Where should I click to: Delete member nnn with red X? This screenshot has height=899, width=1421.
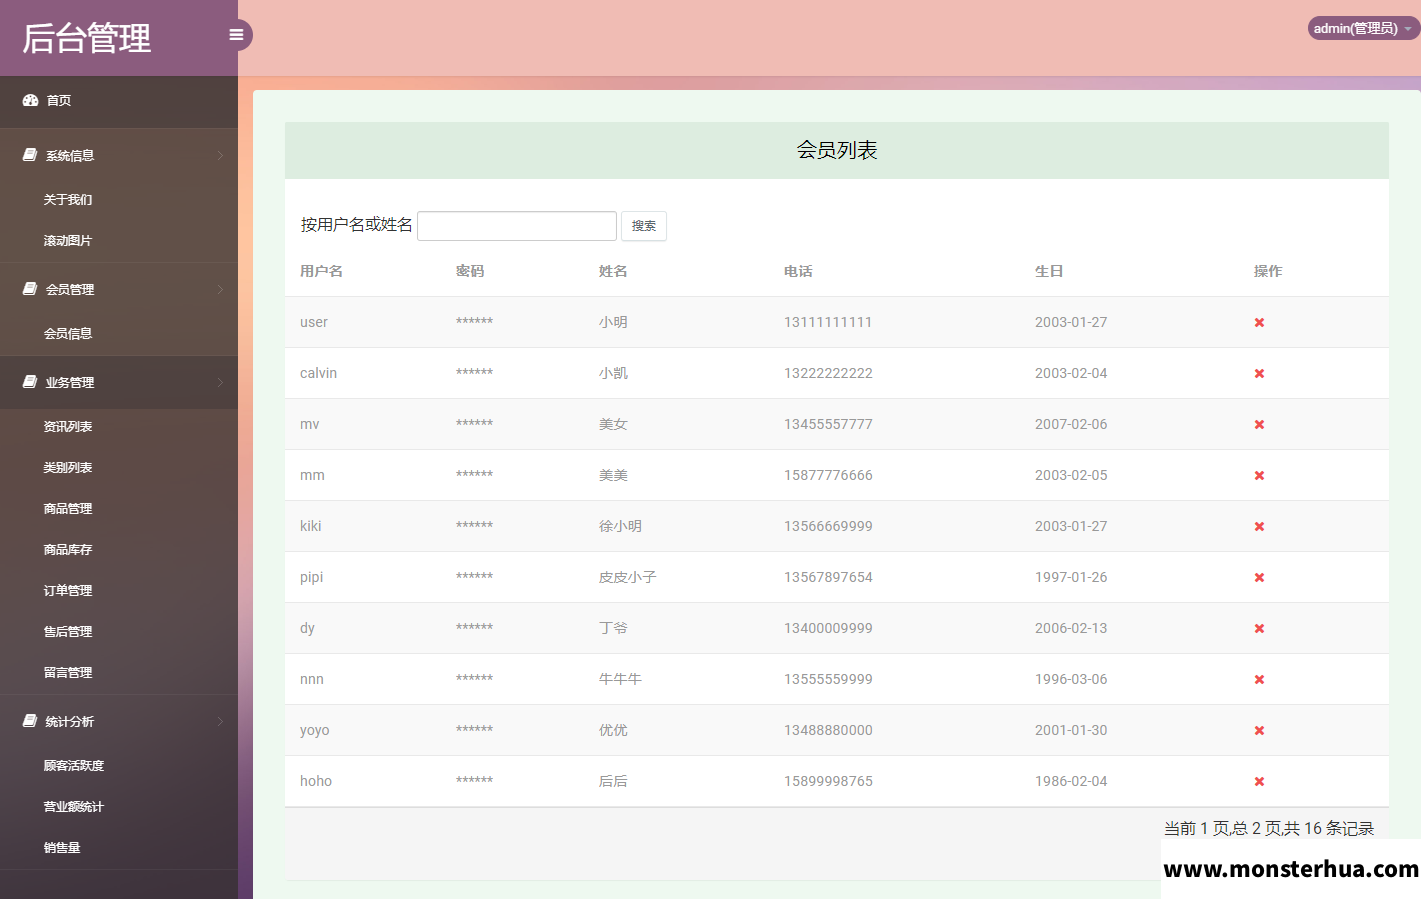tap(1259, 679)
